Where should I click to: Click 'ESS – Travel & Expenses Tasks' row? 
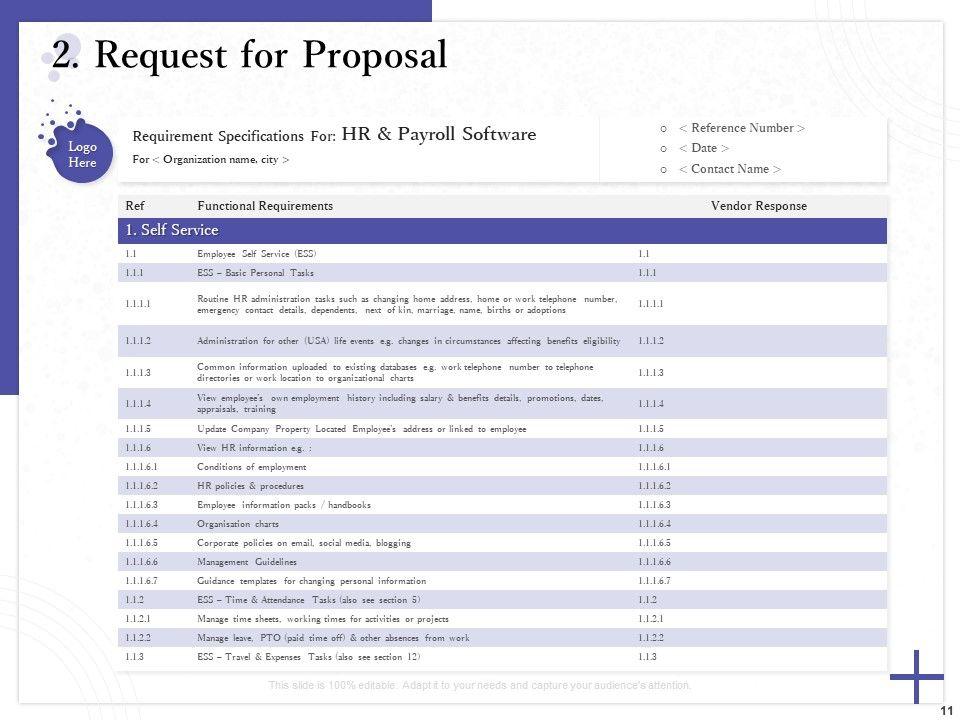click(x=502, y=656)
